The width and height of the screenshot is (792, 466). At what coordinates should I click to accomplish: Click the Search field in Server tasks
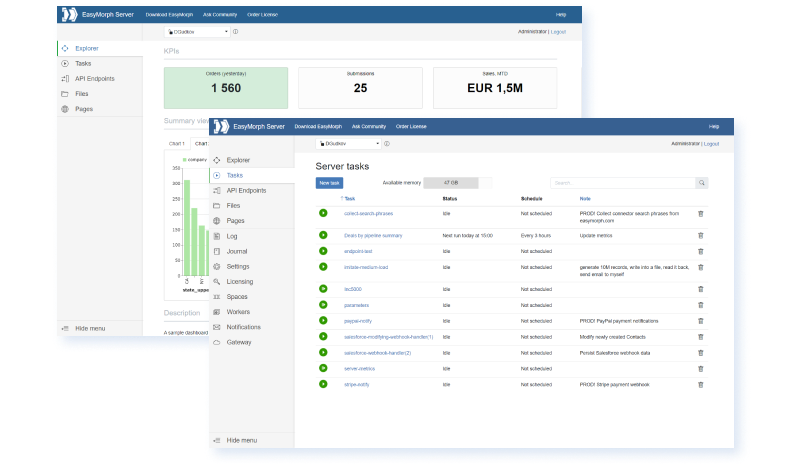623,183
